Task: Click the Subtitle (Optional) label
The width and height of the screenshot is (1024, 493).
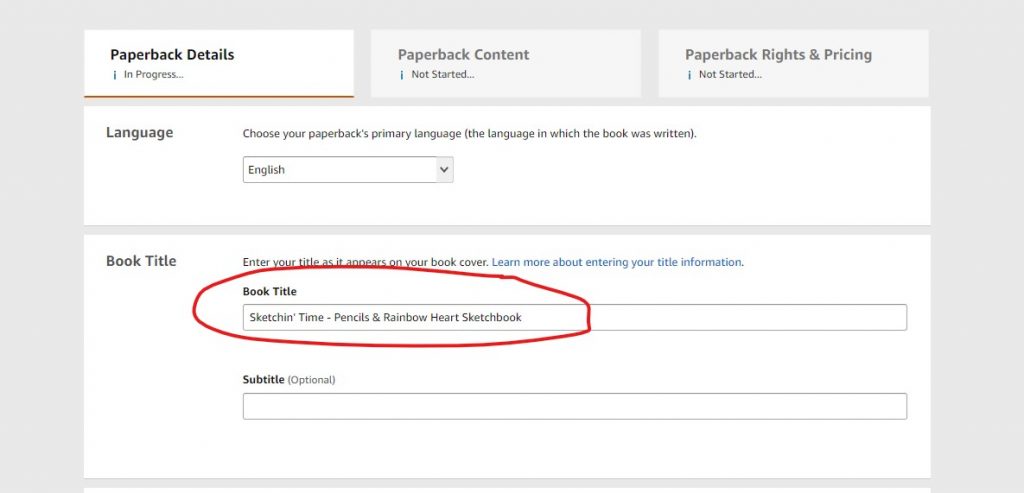Action: coord(289,380)
